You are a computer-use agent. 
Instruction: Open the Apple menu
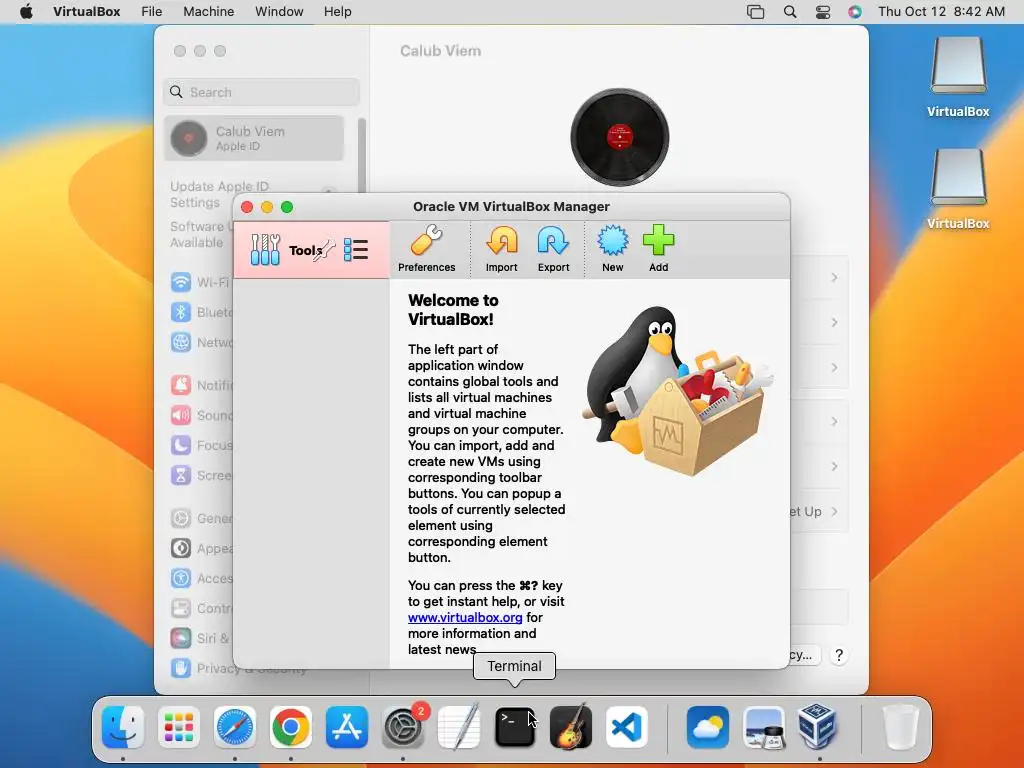26,12
